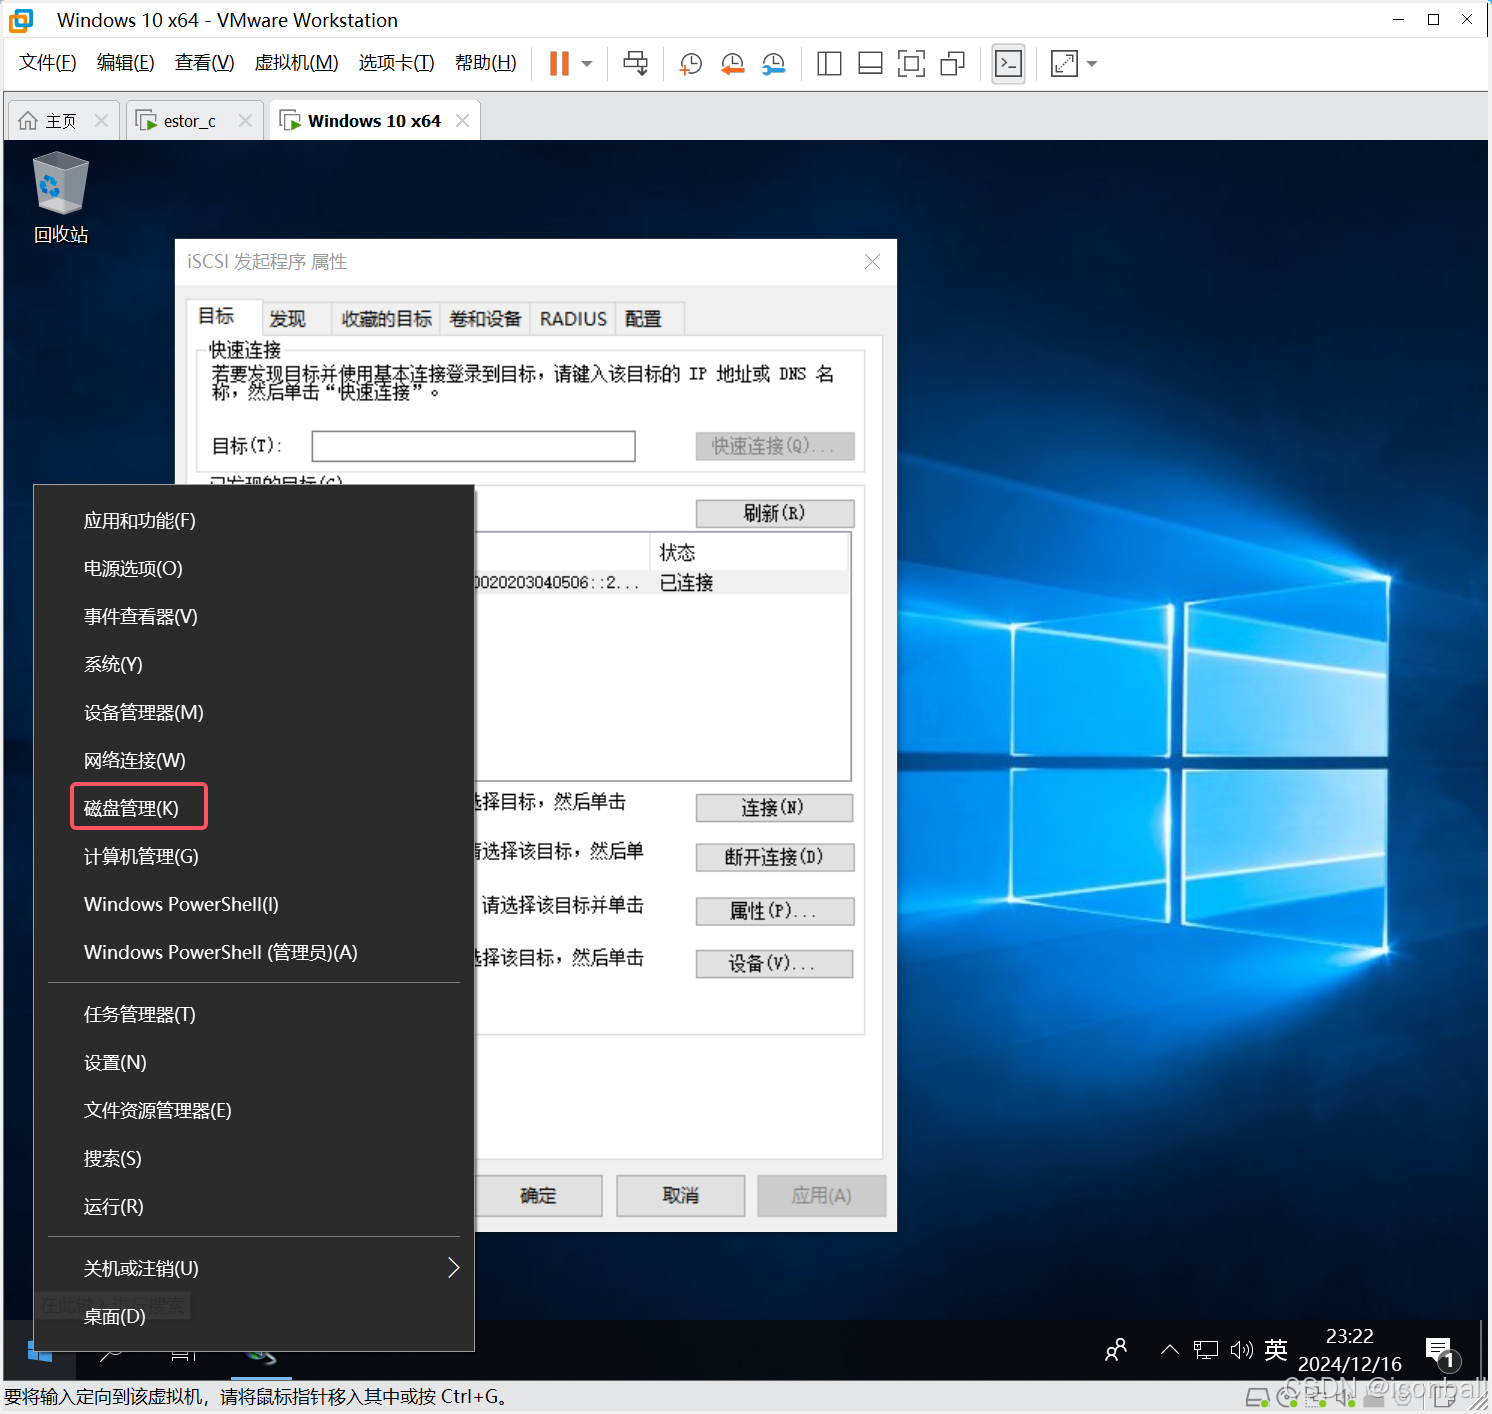The height and width of the screenshot is (1414, 1492).
Task: Switch to the 卷和设备 tab
Action: coord(486,319)
